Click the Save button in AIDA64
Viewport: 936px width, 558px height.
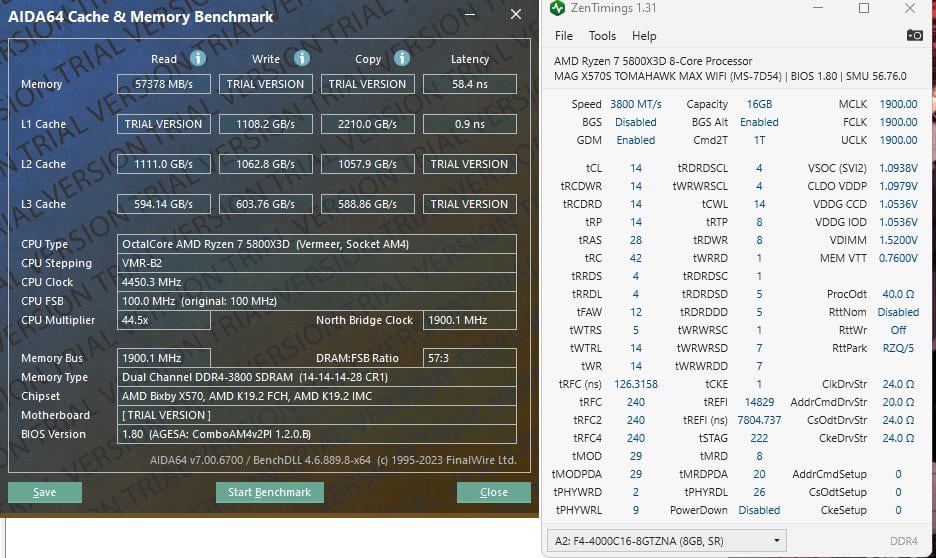pyautogui.click(x=45, y=492)
